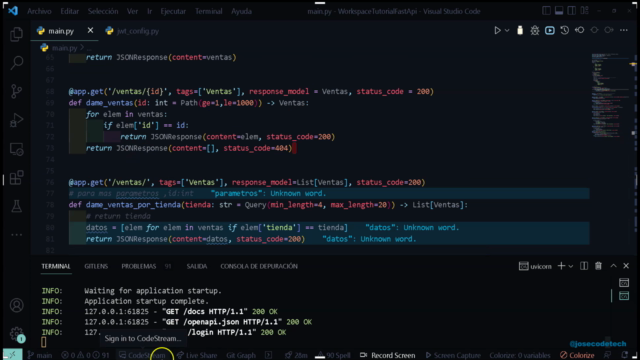The height and width of the screenshot is (360, 640).
Task: Click the editor minimap overview
Action: 611,96
